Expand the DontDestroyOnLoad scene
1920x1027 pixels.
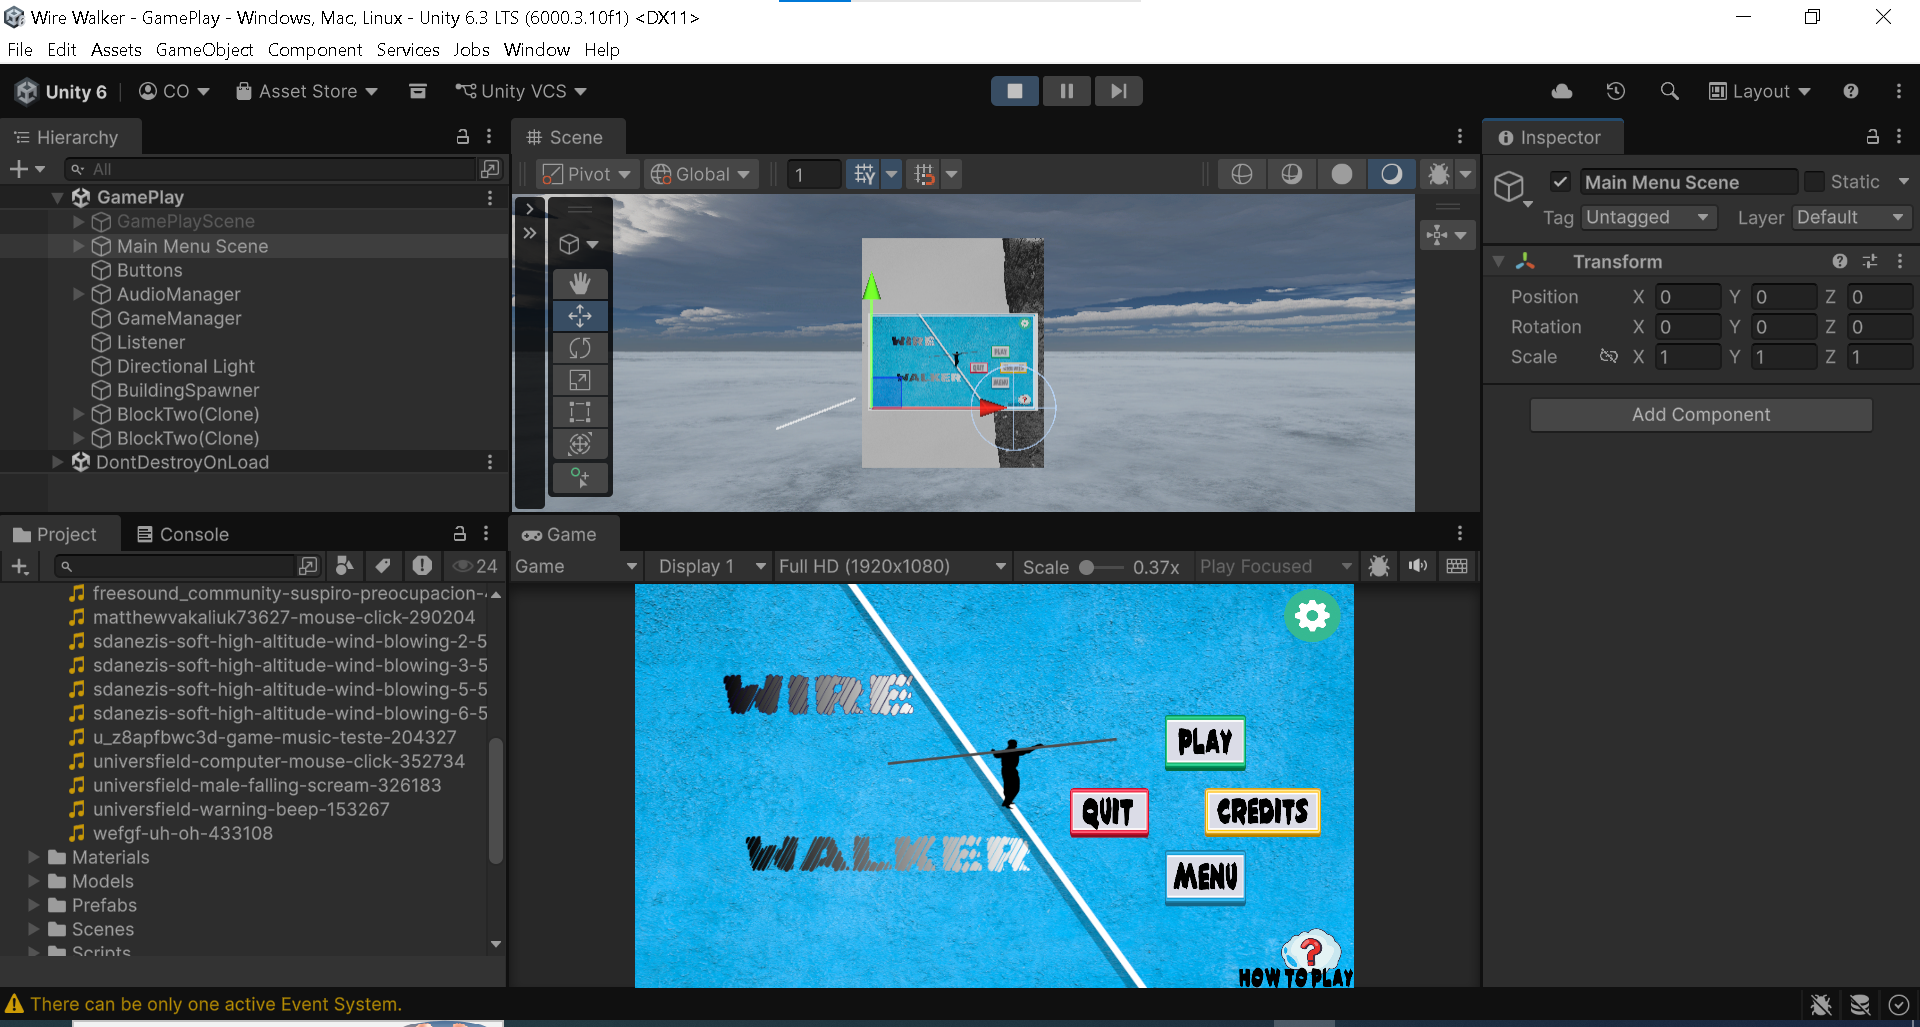pyautogui.click(x=57, y=462)
